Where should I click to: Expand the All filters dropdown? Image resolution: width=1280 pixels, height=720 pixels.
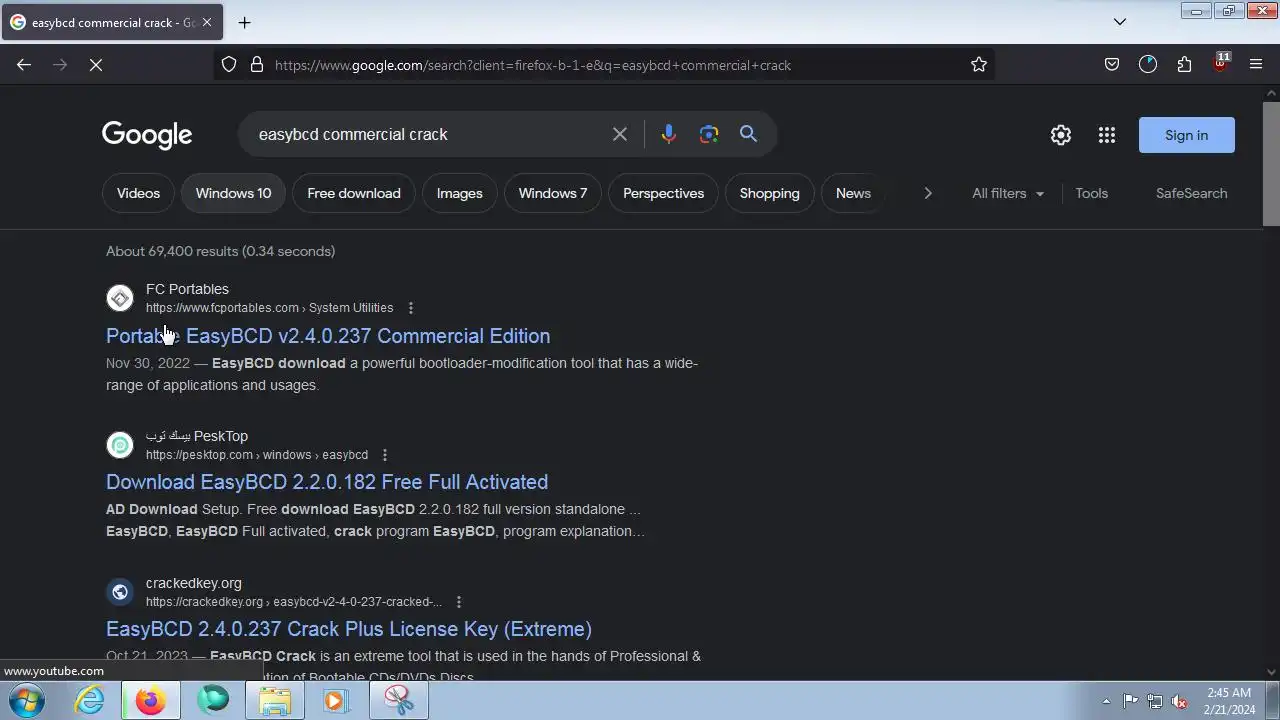[1008, 193]
